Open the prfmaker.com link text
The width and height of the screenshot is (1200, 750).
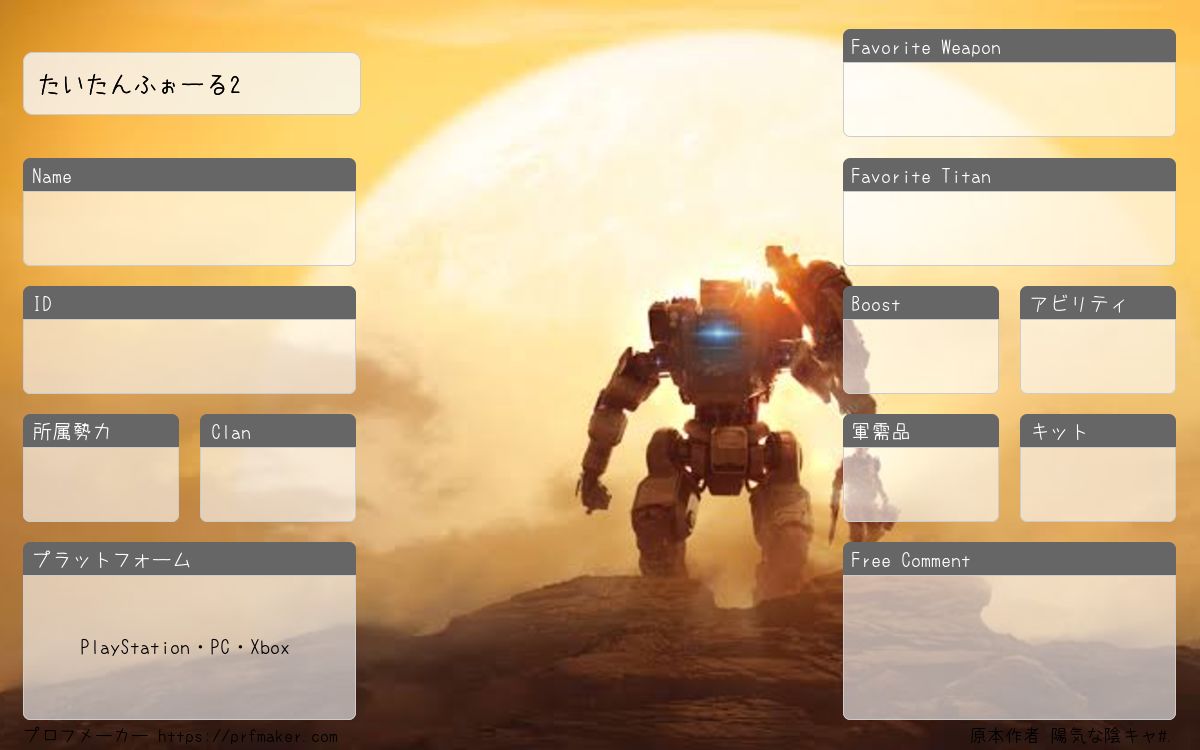click(x=247, y=737)
